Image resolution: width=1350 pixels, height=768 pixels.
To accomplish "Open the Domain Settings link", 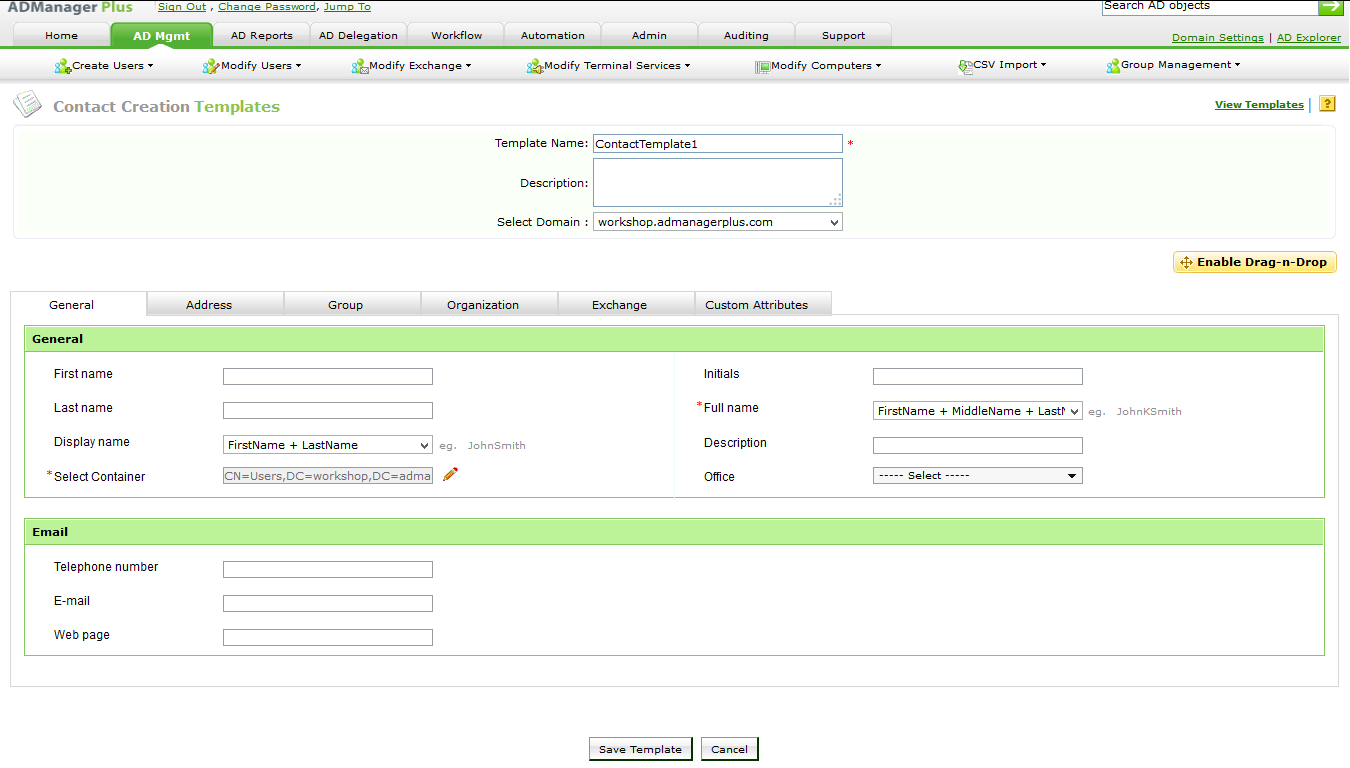I will click(1218, 37).
